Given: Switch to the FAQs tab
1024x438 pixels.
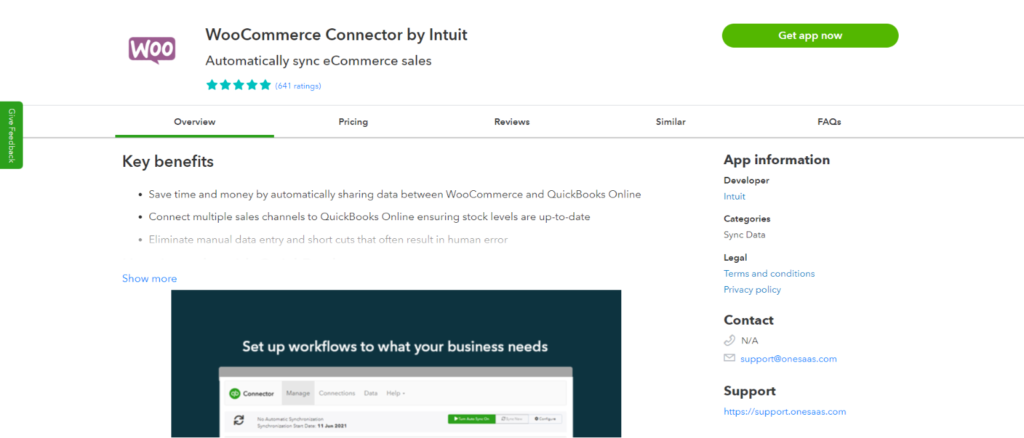Looking at the screenshot, I should click(829, 122).
